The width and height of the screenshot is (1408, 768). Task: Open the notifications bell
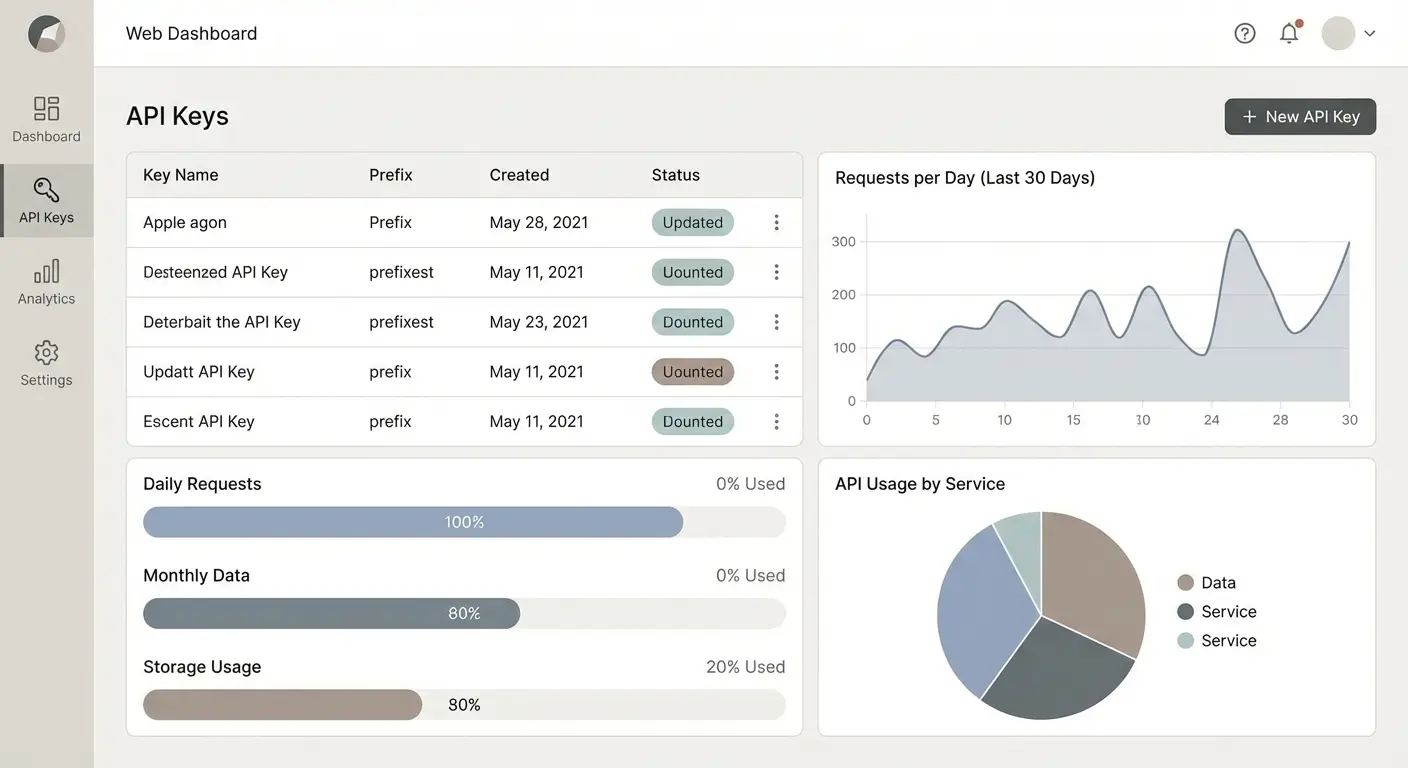coord(1290,33)
